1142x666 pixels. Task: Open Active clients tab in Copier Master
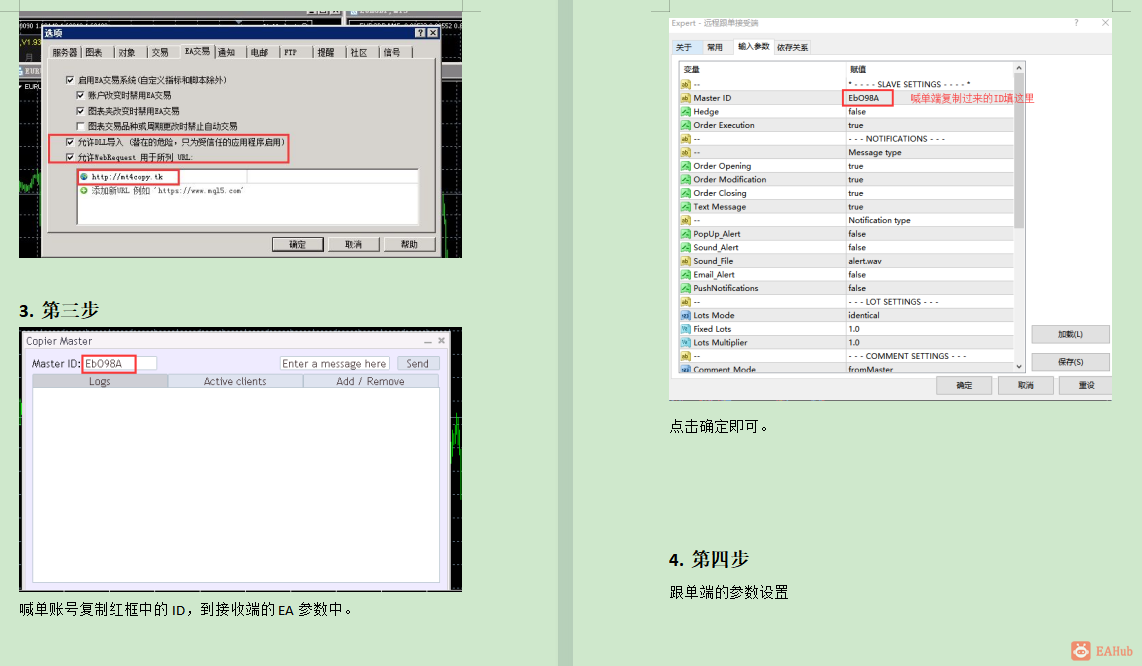[x=235, y=381]
